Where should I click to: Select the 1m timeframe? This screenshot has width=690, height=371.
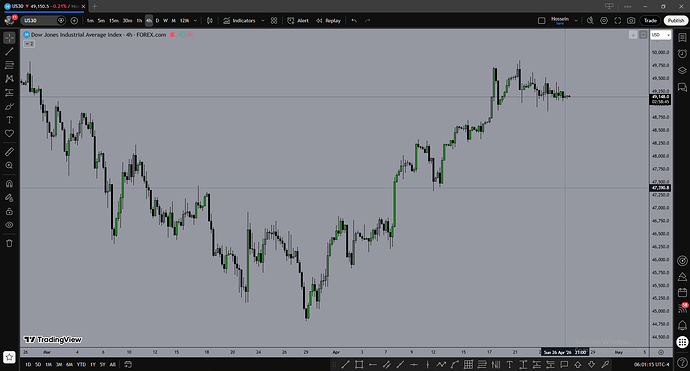[x=90, y=21]
